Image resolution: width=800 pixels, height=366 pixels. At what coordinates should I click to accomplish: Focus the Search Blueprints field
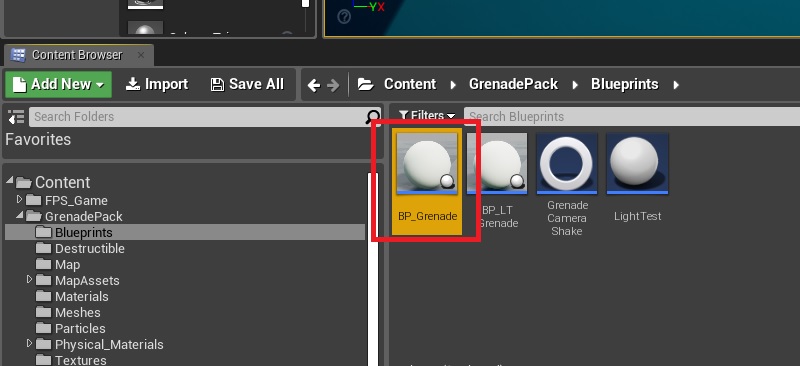[x=632, y=117]
